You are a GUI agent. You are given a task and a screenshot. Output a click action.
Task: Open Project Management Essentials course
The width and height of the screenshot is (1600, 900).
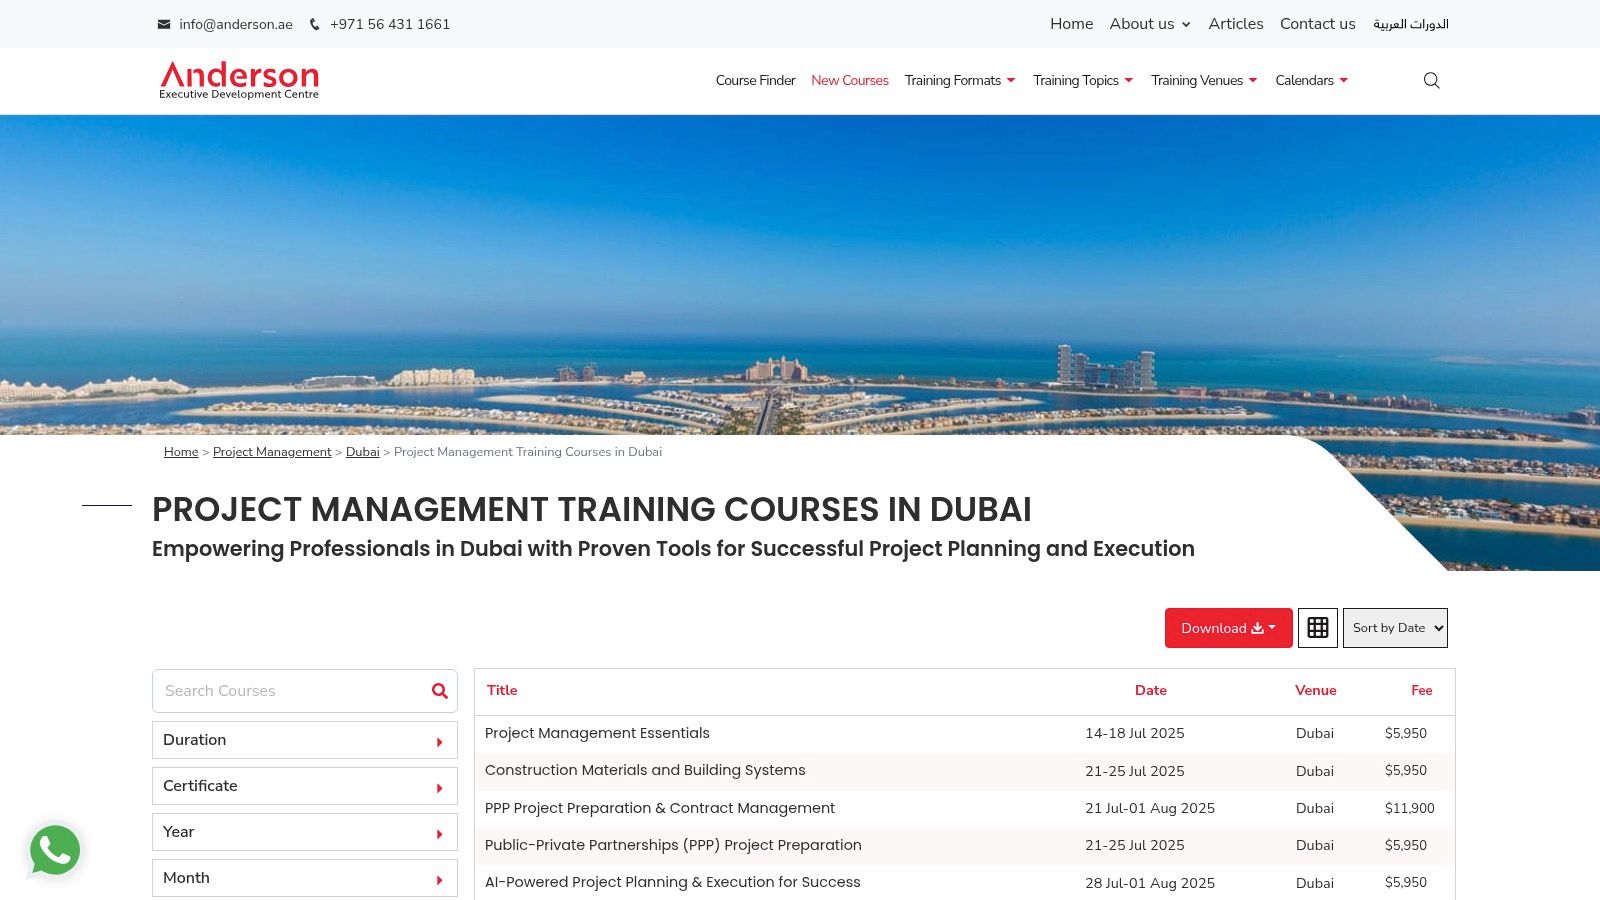tap(597, 733)
